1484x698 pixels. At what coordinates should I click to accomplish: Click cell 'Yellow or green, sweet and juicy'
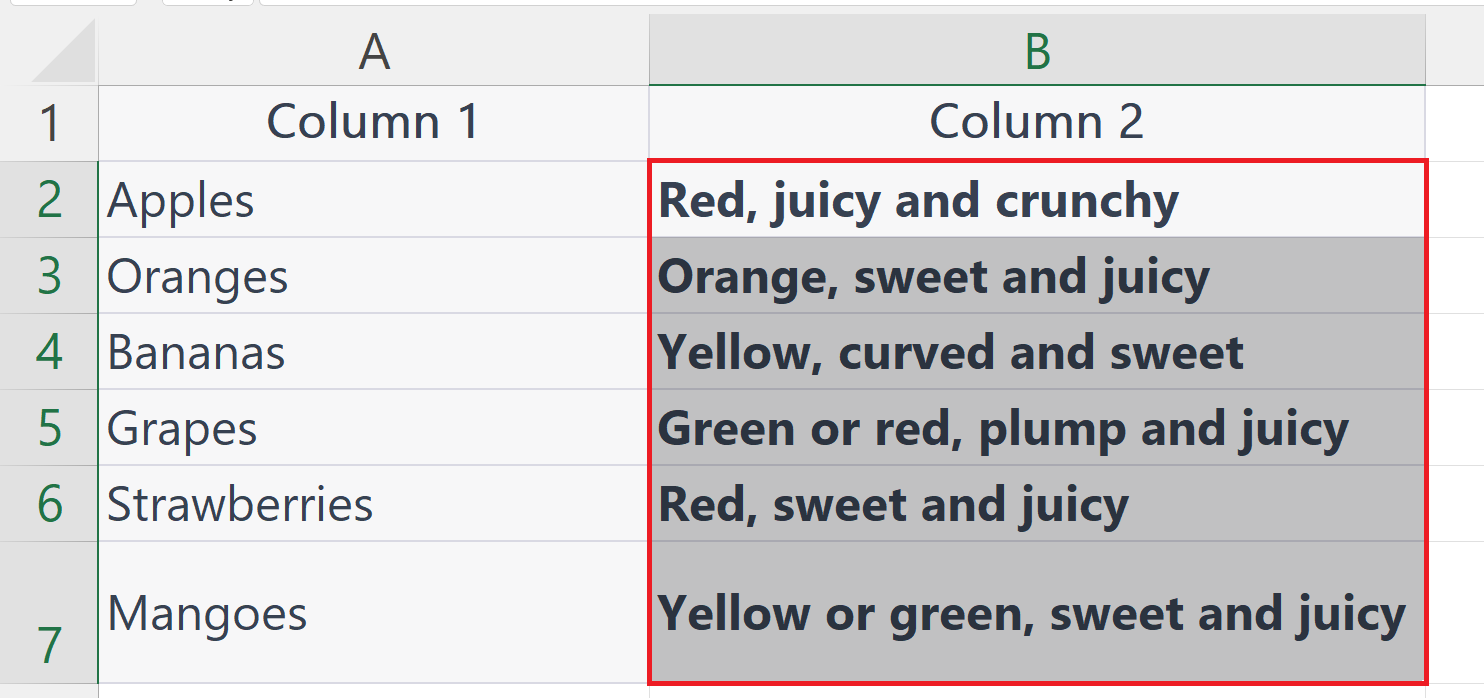pyautogui.click(x=1037, y=613)
